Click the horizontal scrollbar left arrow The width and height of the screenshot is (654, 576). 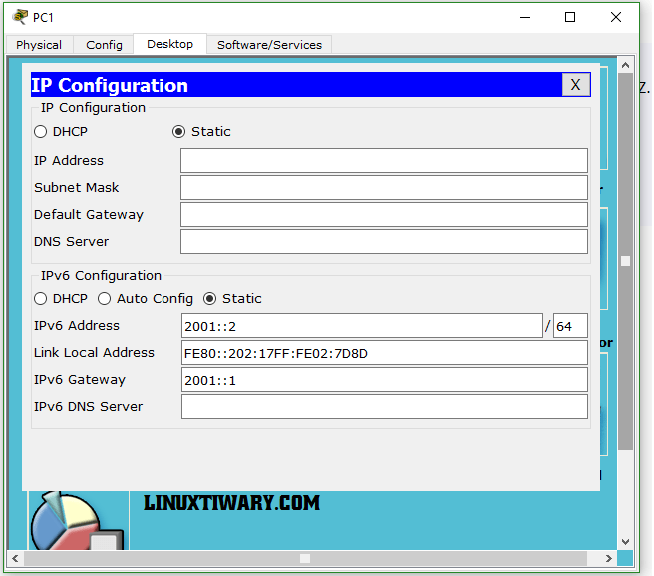(15, 558)
